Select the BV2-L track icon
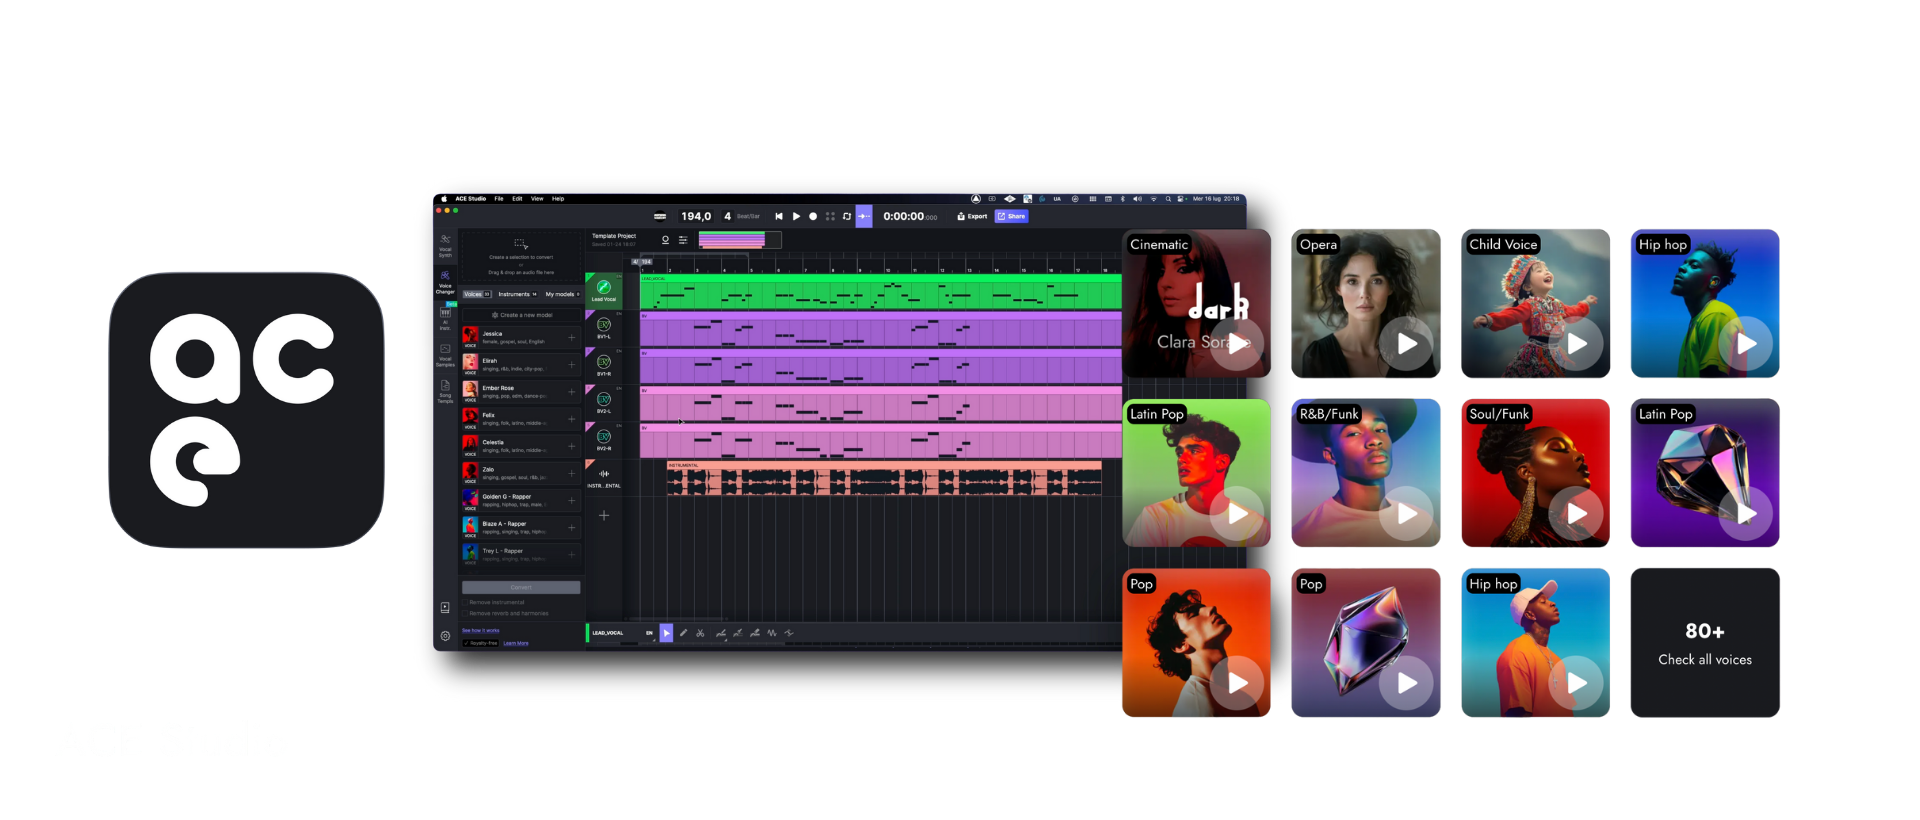1920x820 pixels. 604,399
